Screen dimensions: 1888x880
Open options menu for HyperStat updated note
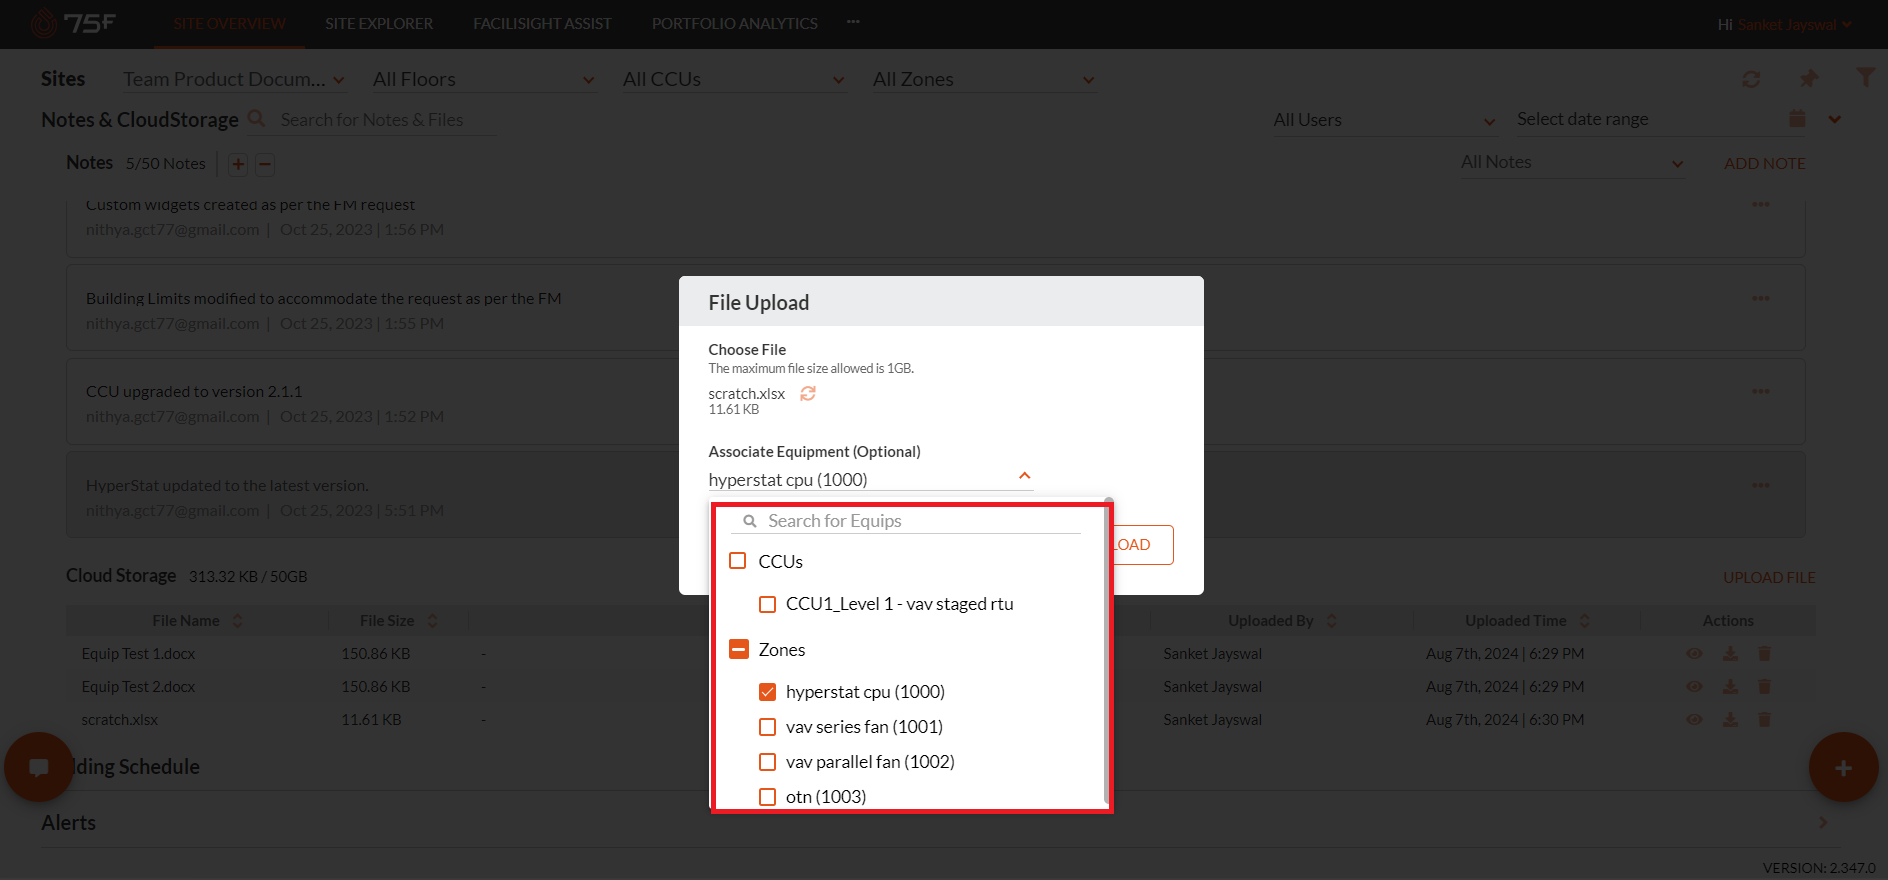pyautogui.click(x=1761, y=485)
